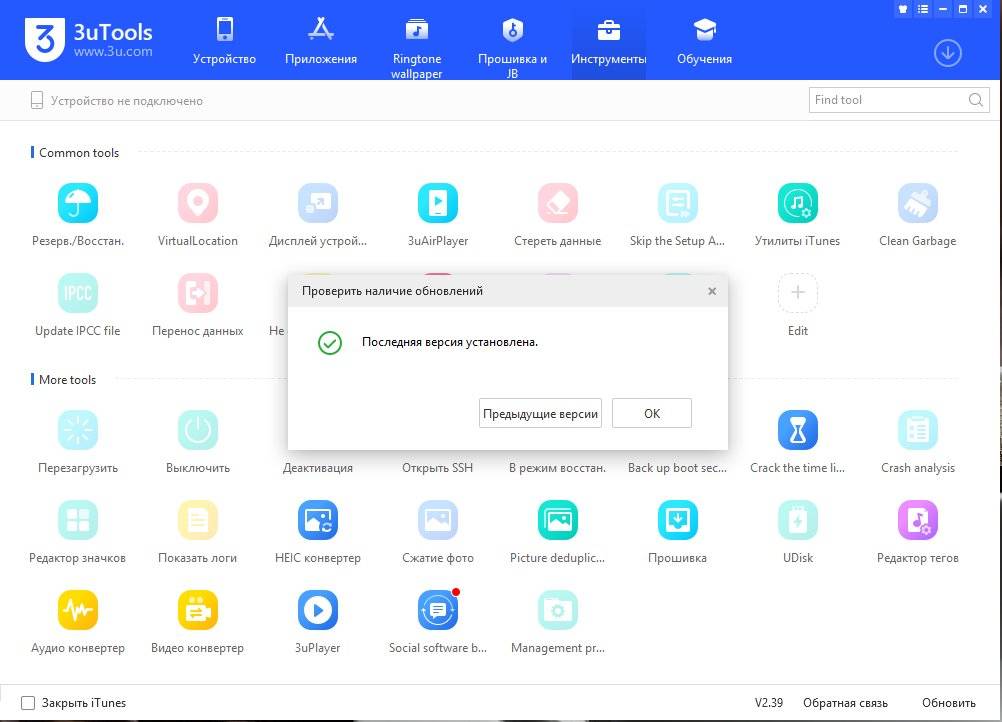Open the list menu icon in title bar
This screenshot has width=1002, height=722.
coord(923,9)
